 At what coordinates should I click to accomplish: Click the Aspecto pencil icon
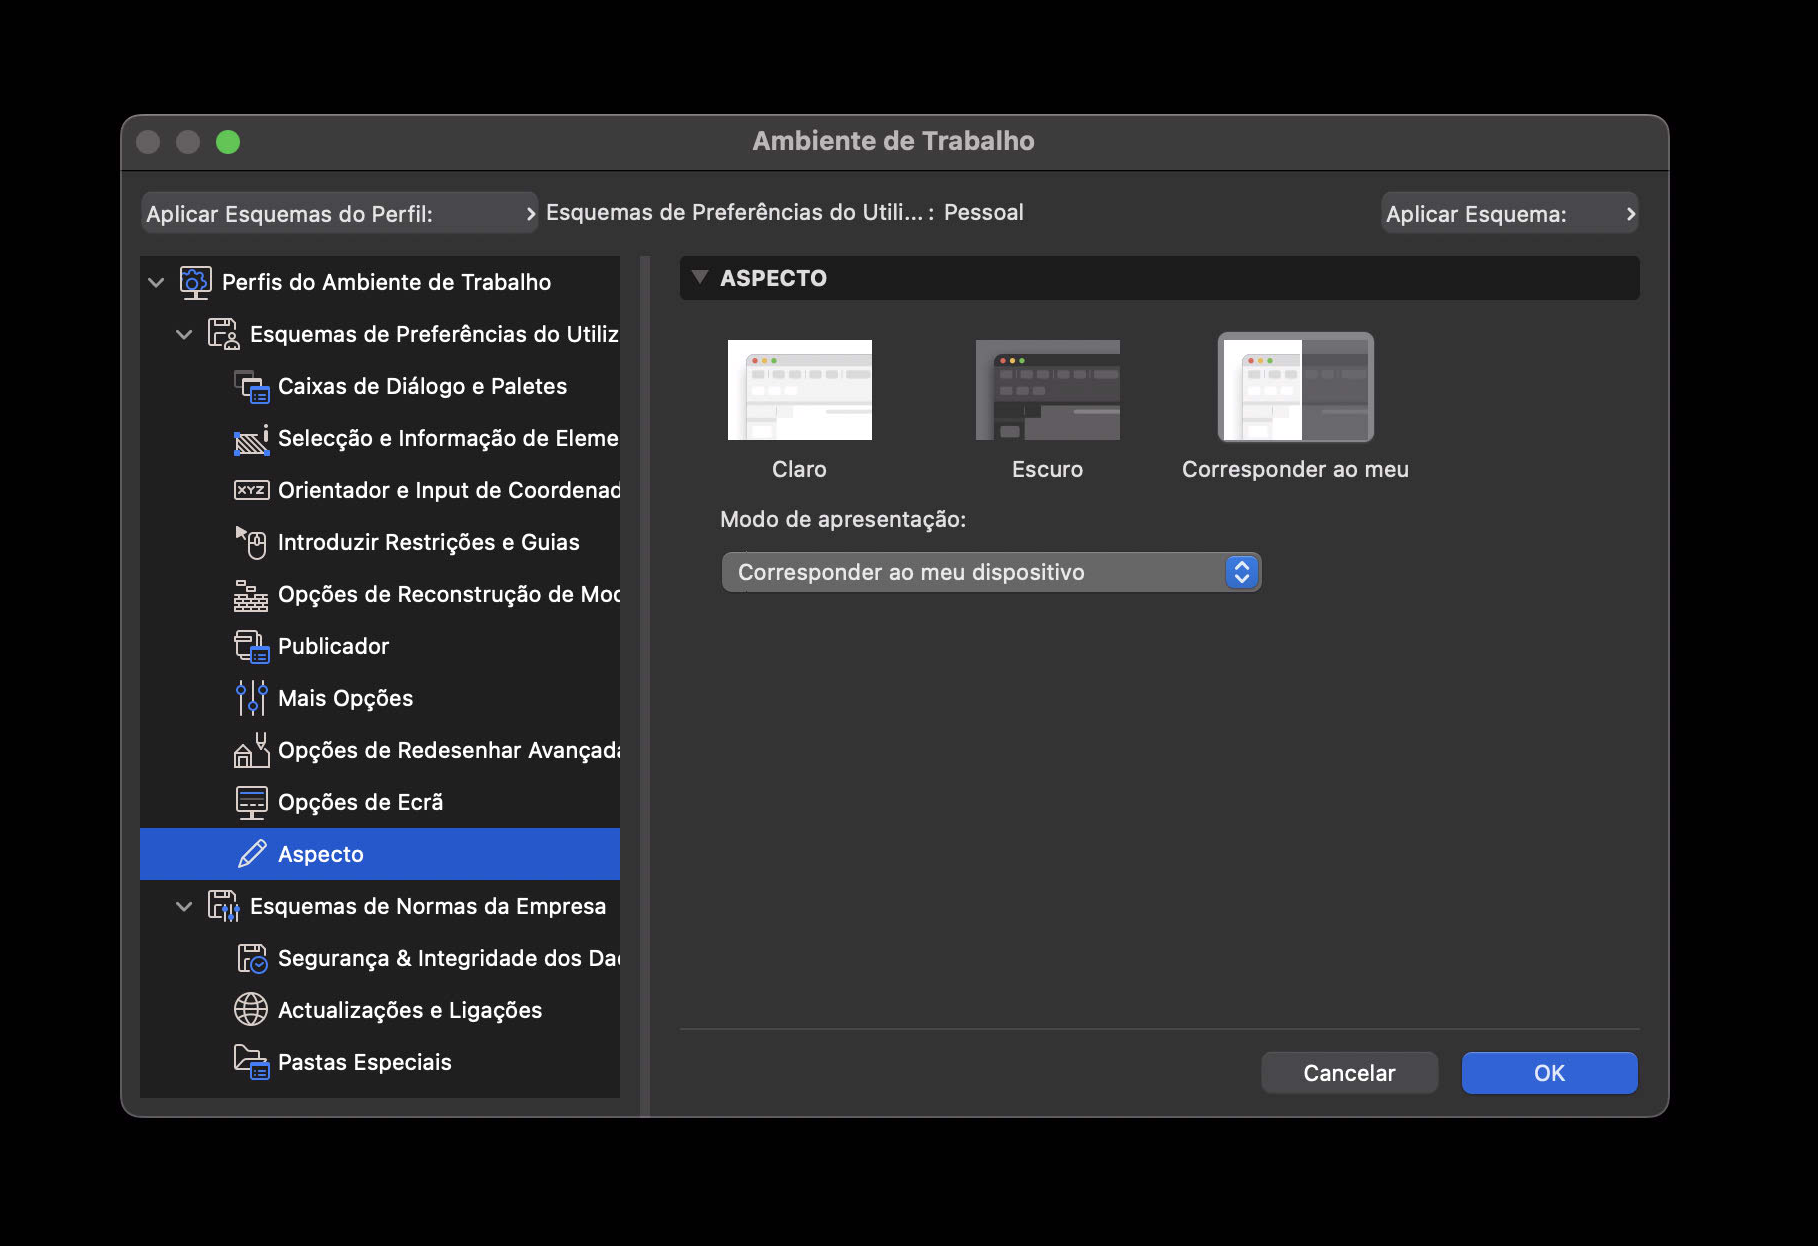coord(252,854)
